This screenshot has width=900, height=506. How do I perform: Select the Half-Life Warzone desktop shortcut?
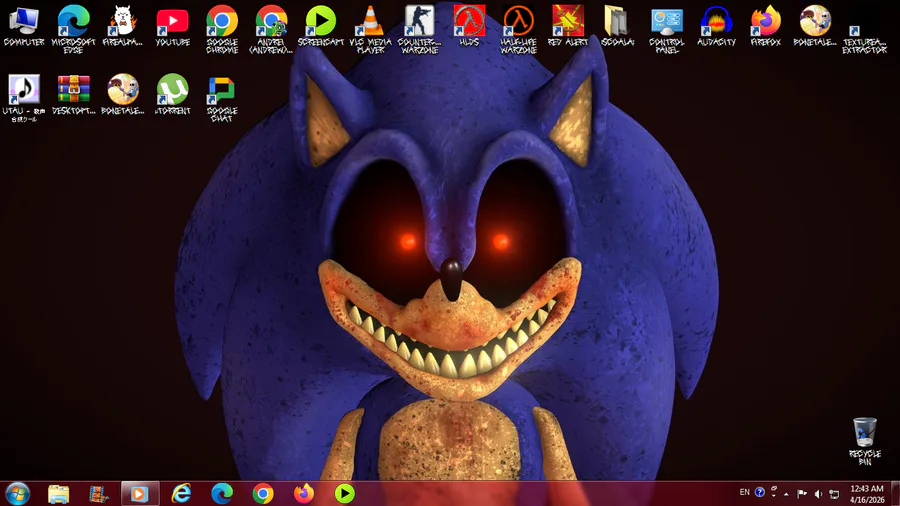tap(518, 29)
